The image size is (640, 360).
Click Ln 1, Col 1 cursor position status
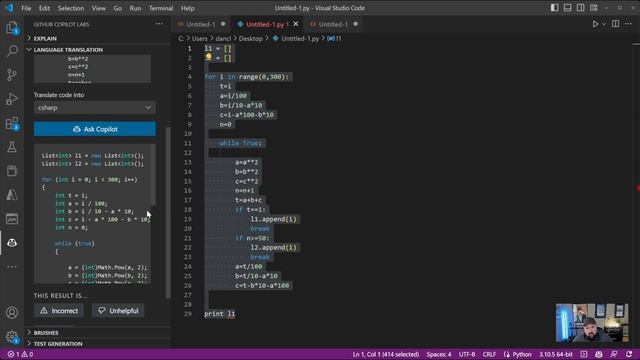(x=386, y=354)
